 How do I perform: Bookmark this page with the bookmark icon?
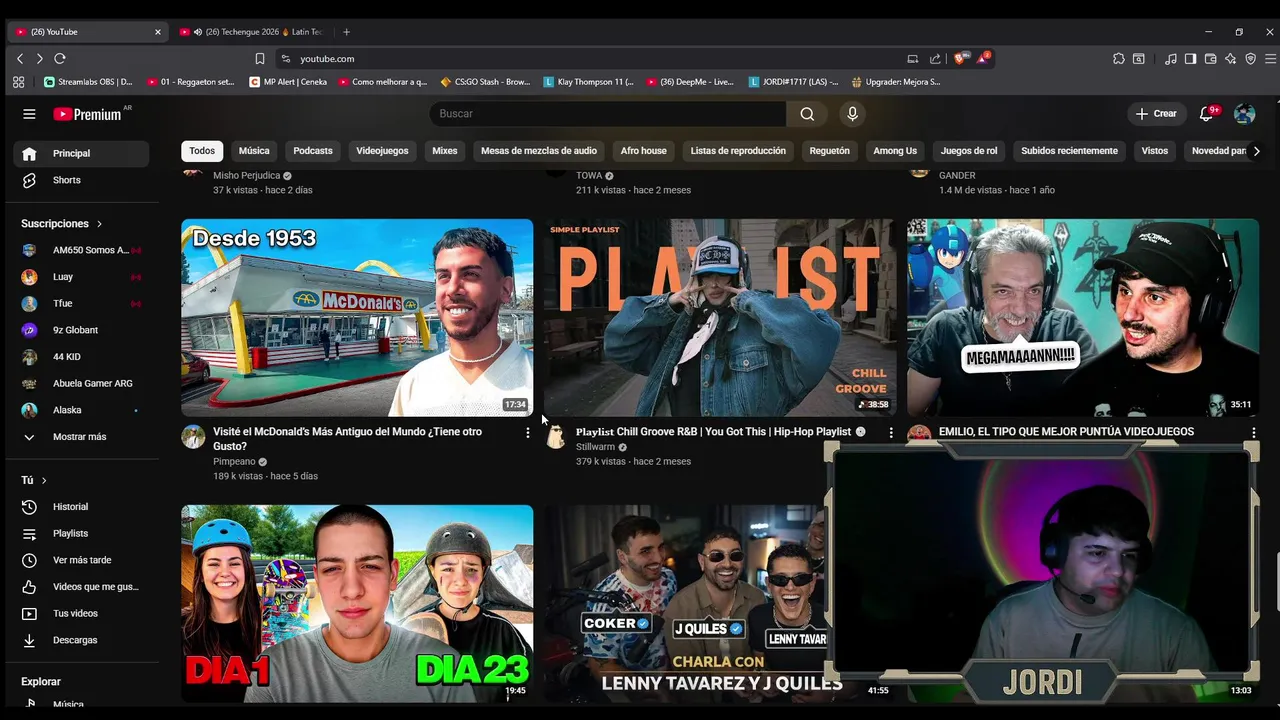[x=260, y=59]
